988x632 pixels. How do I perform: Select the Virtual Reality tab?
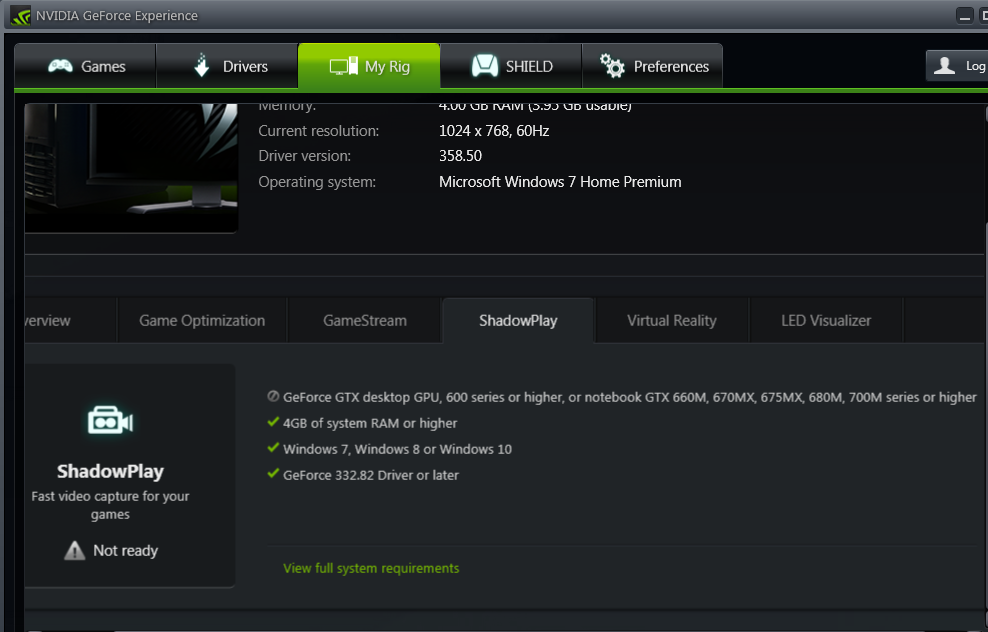[x=672, y=321]
